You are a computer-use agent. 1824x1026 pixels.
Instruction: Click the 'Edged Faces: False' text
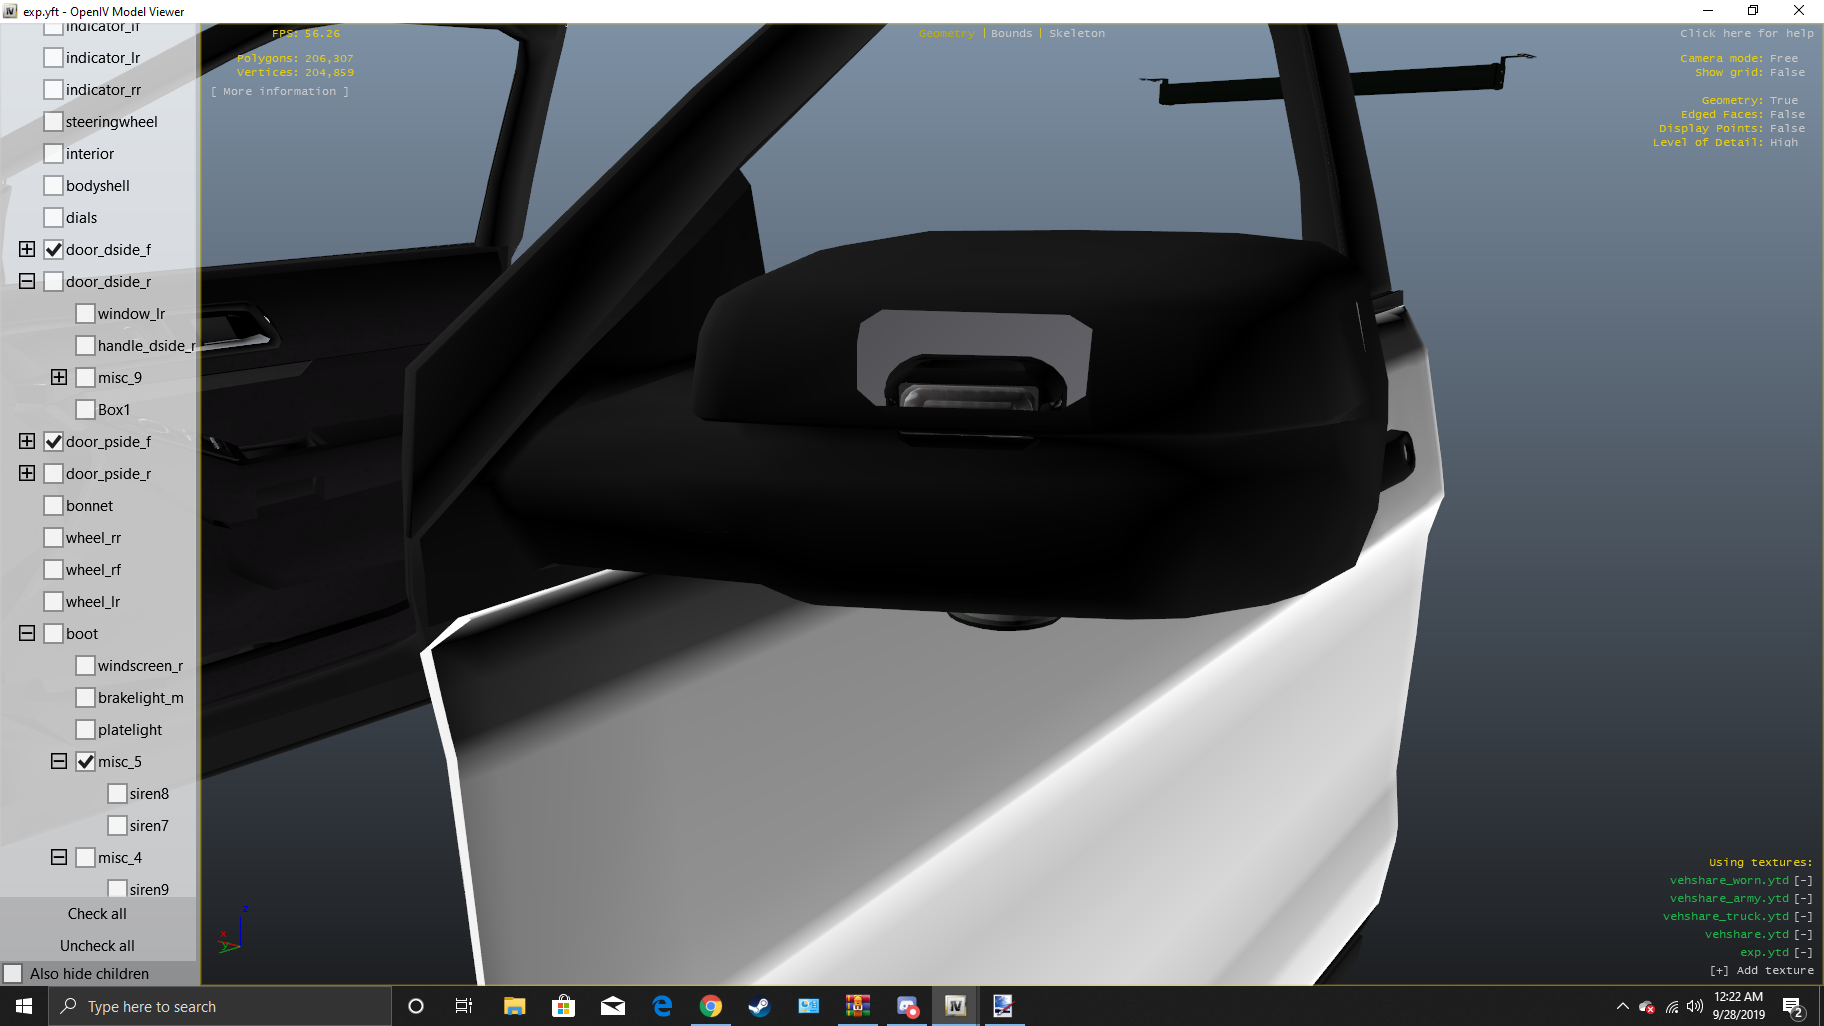pos(1743,115)
